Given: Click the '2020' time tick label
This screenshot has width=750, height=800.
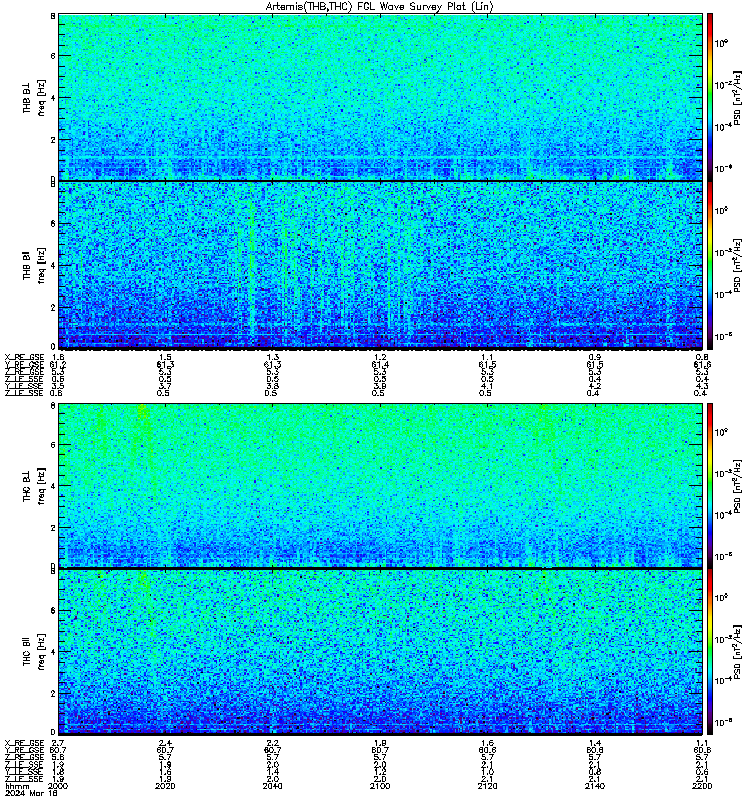Looking at the screenshot, I should click(x=165, y=786).
